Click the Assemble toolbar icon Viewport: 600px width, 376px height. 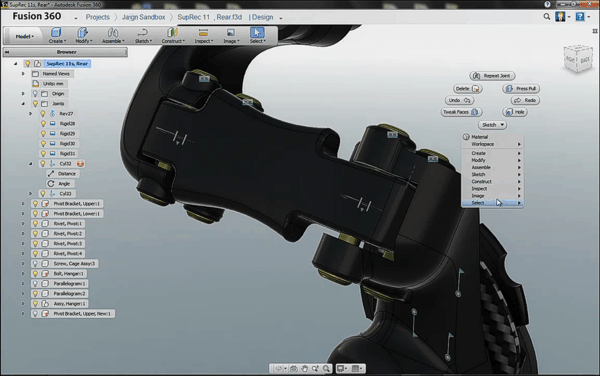pos(113,35)
